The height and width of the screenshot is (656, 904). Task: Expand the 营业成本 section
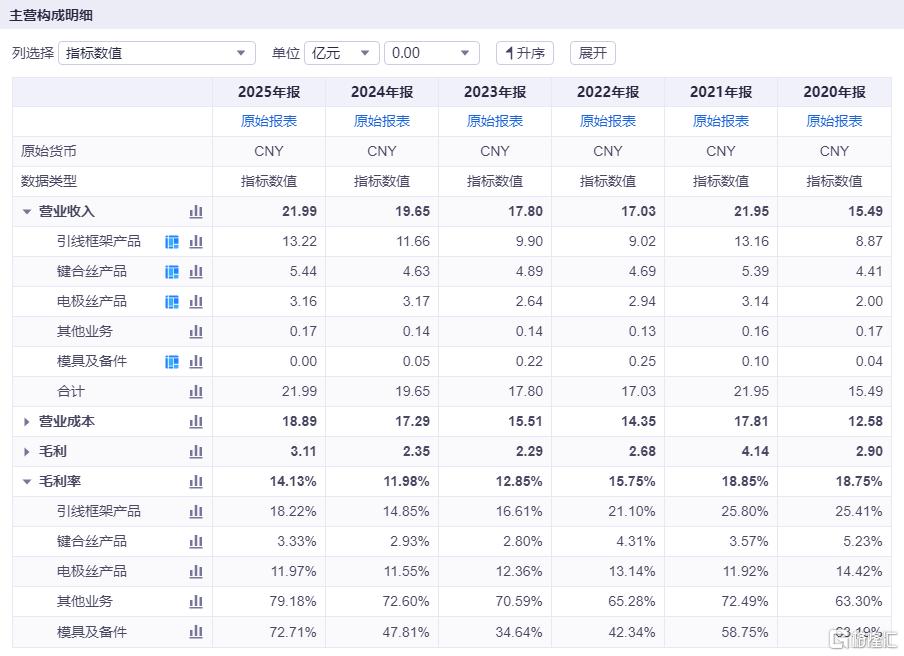click(x=27, y=422)
